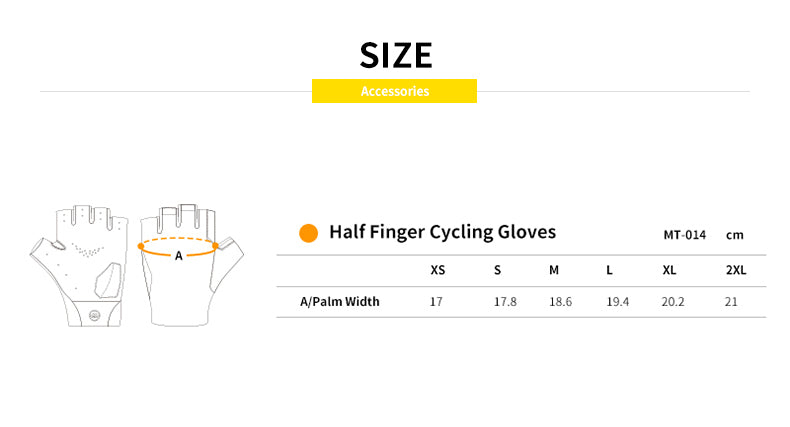Screen dimensions: 790x427
Task: Click the SIZE heading
Action: pos(396,54)
